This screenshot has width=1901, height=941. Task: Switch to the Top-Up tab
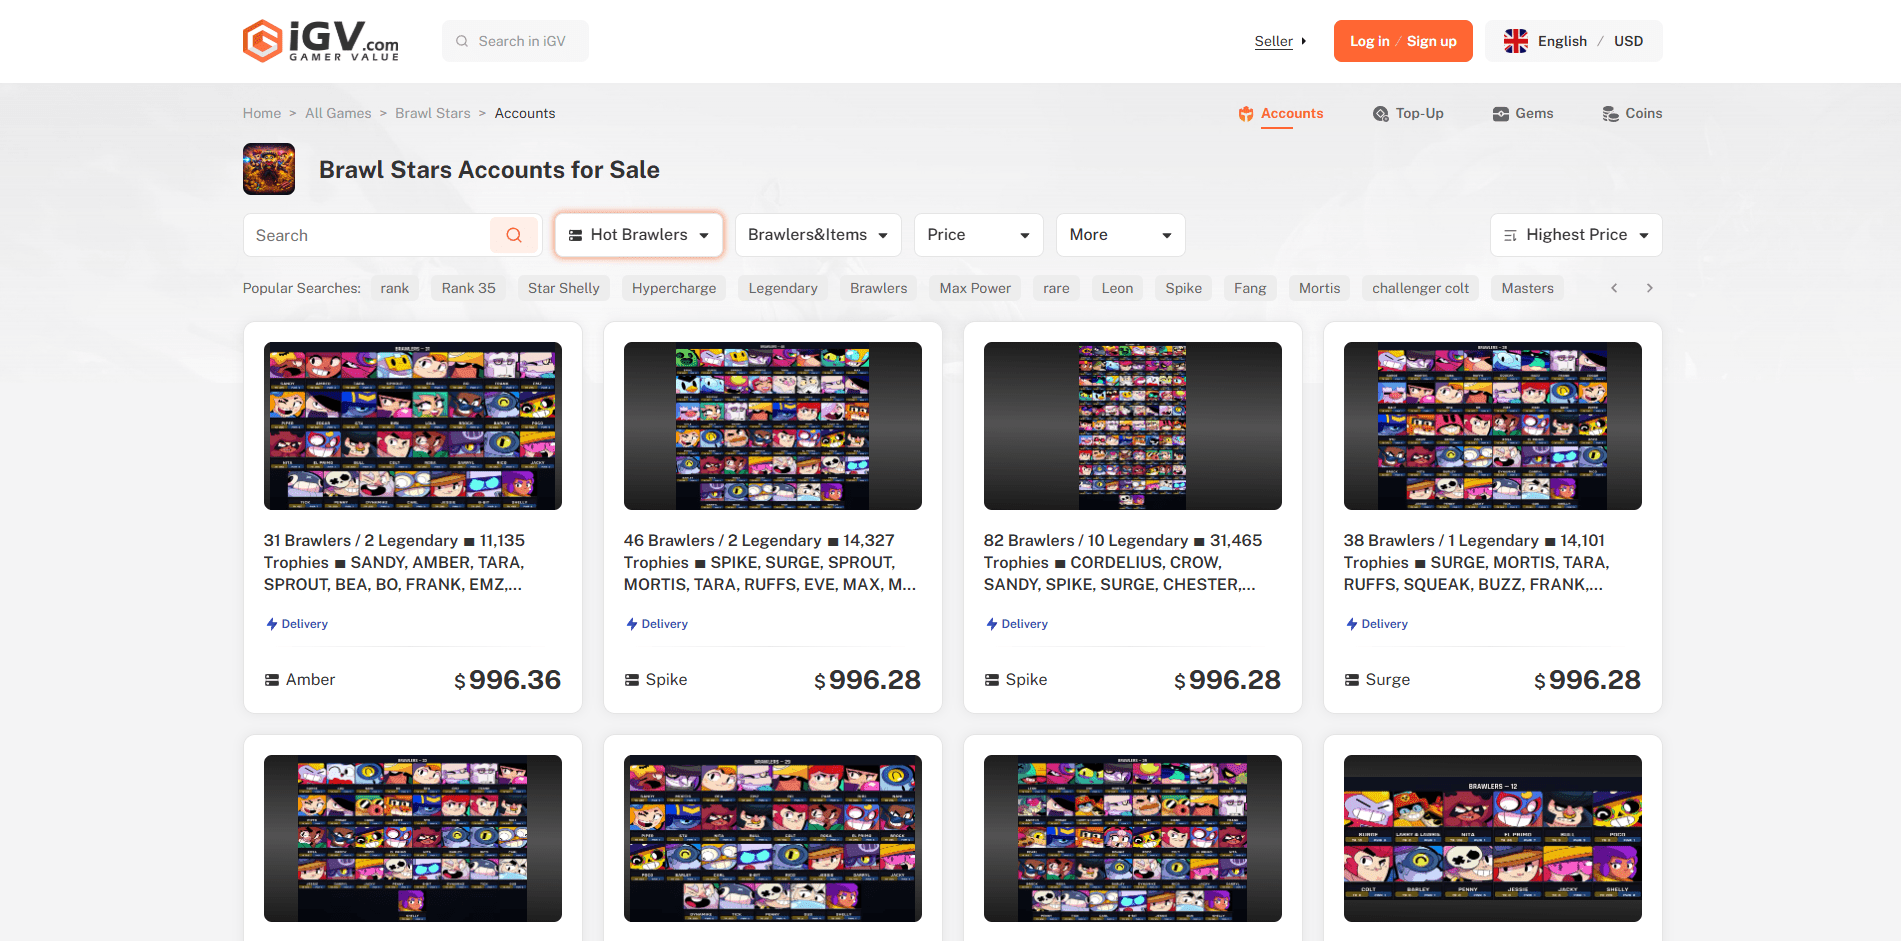1408,113
